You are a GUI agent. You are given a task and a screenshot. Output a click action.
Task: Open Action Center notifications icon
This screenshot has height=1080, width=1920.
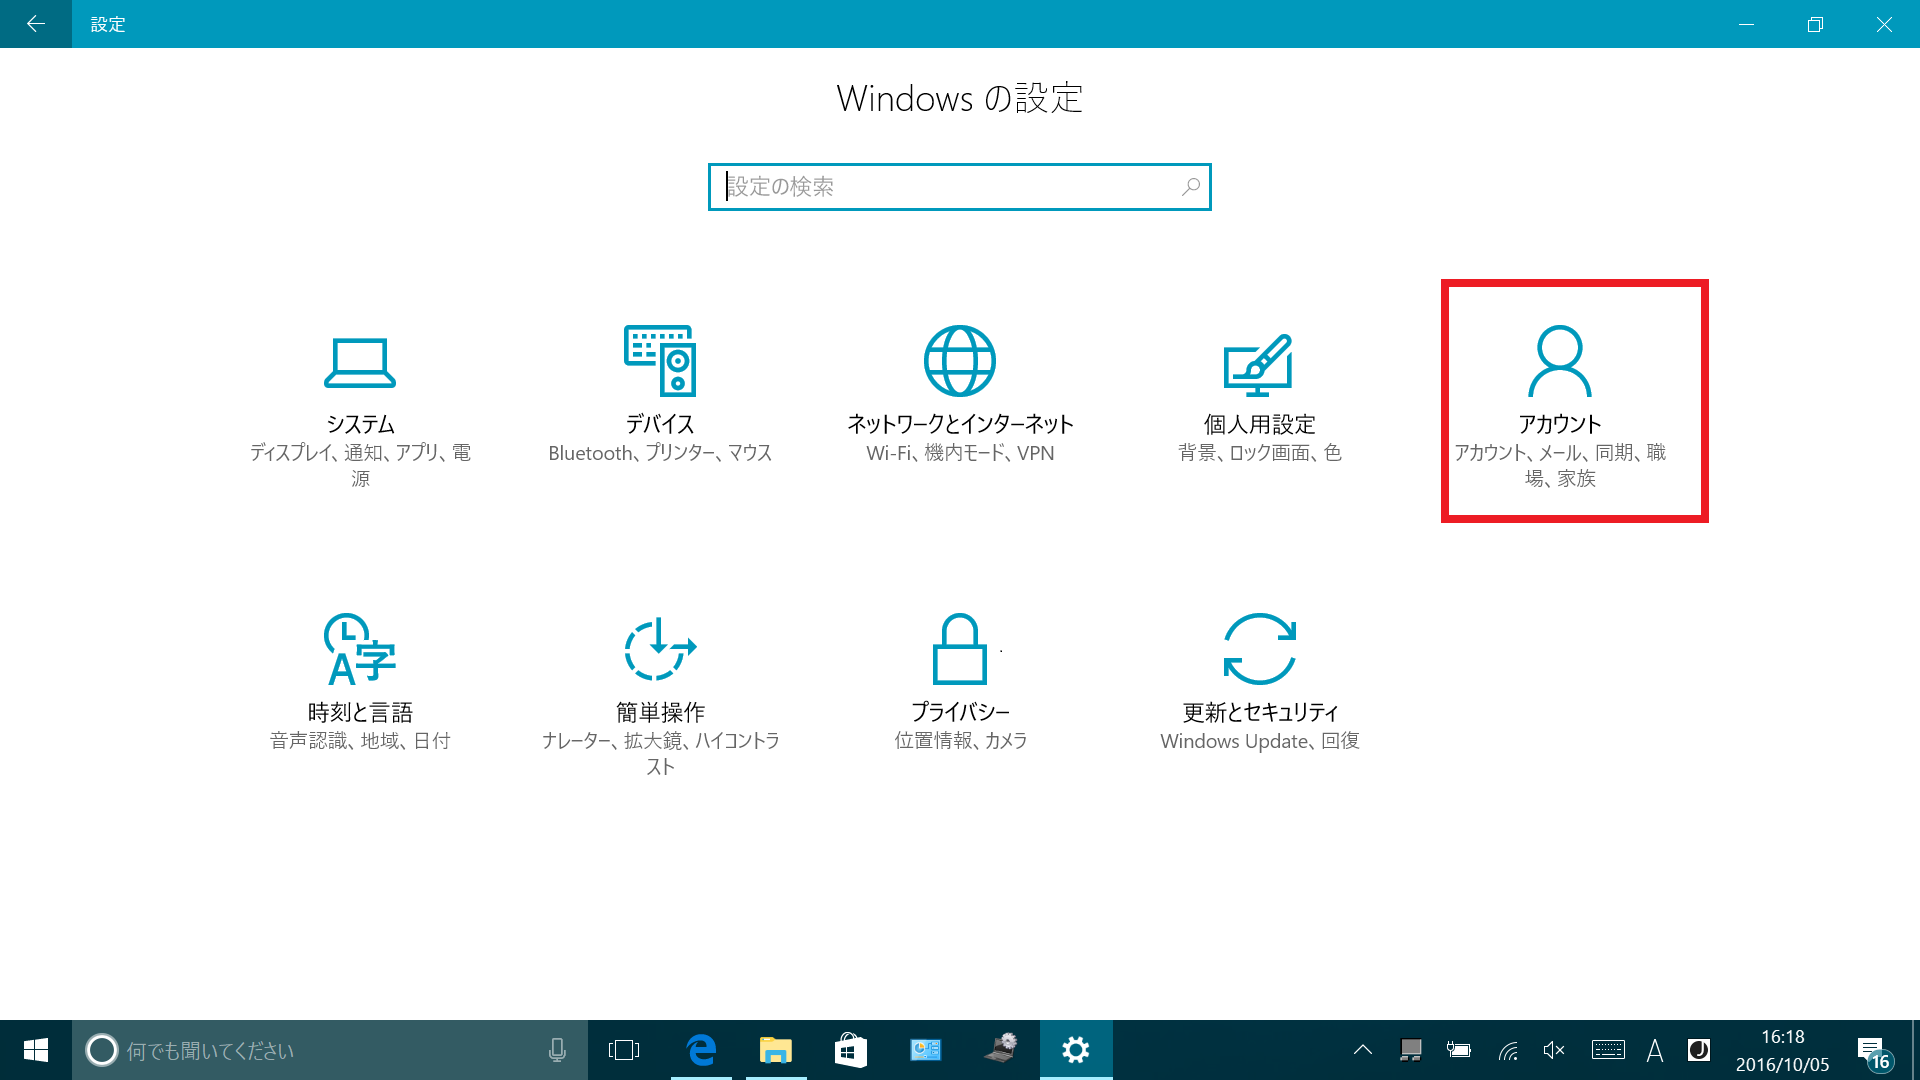click(1873, 1051)
